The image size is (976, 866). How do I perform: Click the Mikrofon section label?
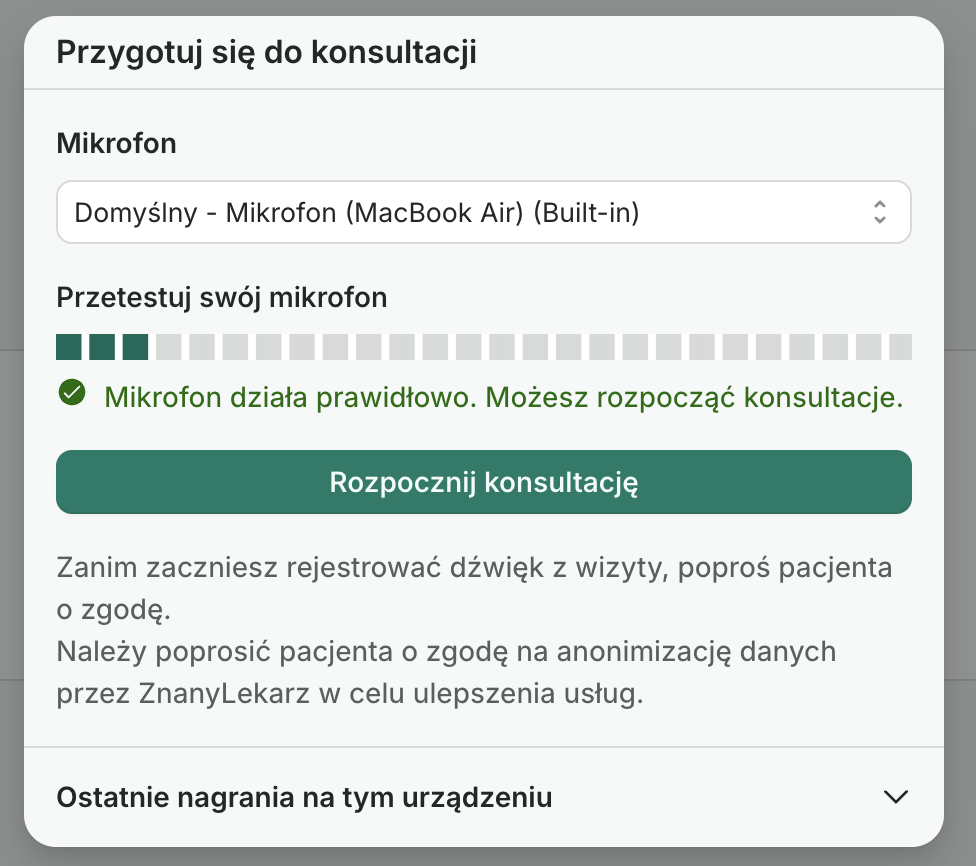coord(116,143)
